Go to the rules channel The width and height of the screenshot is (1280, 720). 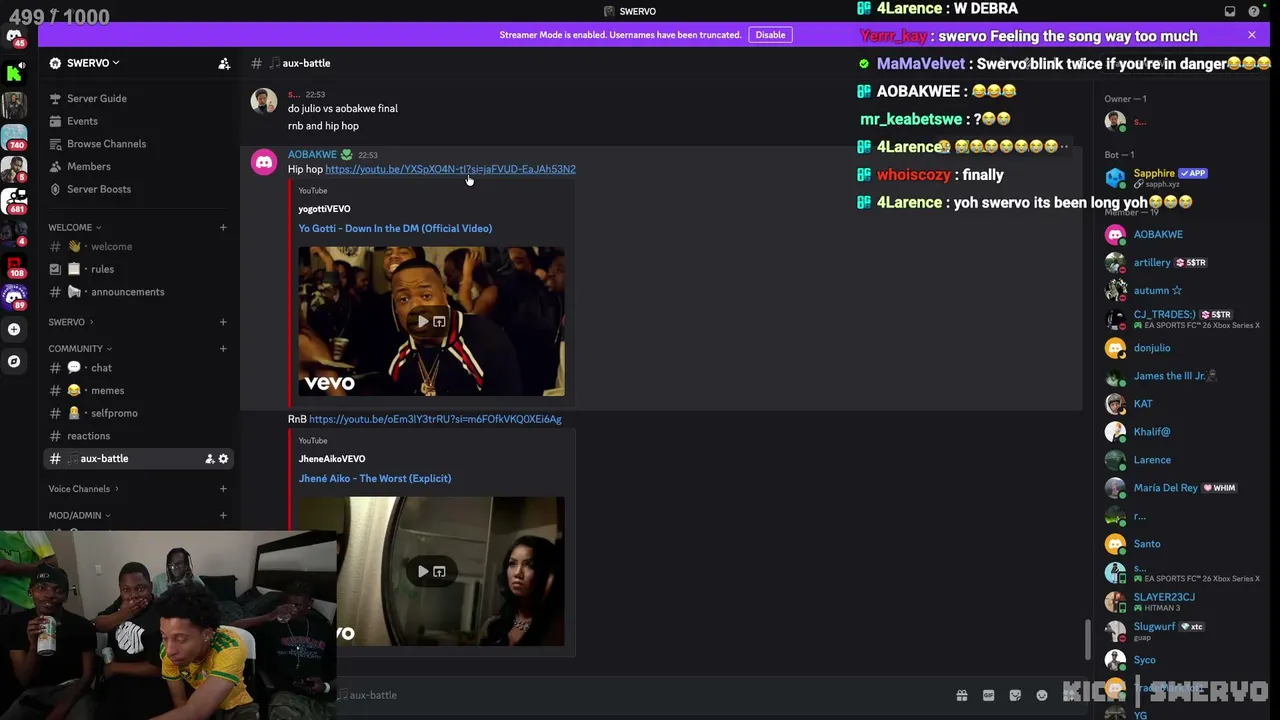[139, 269]
